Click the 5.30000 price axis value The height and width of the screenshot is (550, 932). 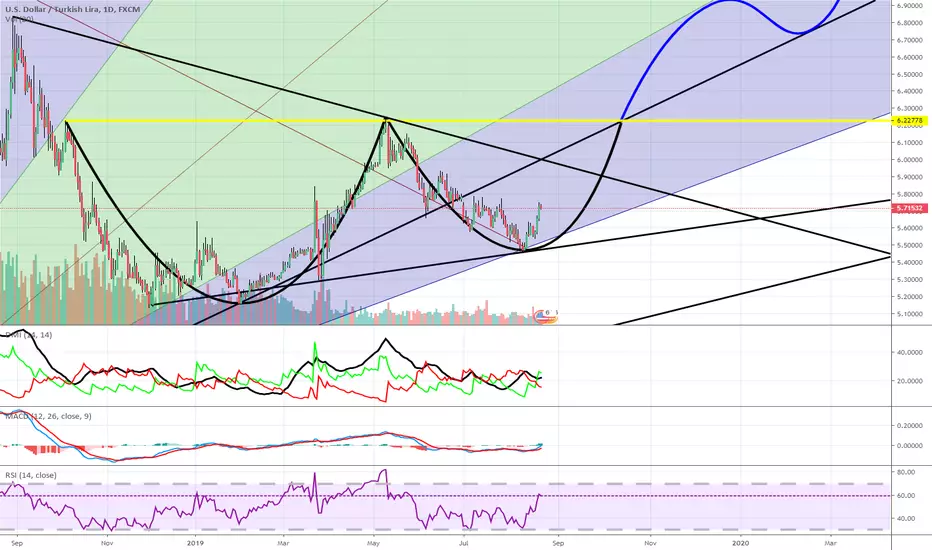pyautogui.click(x=910, y=279)
